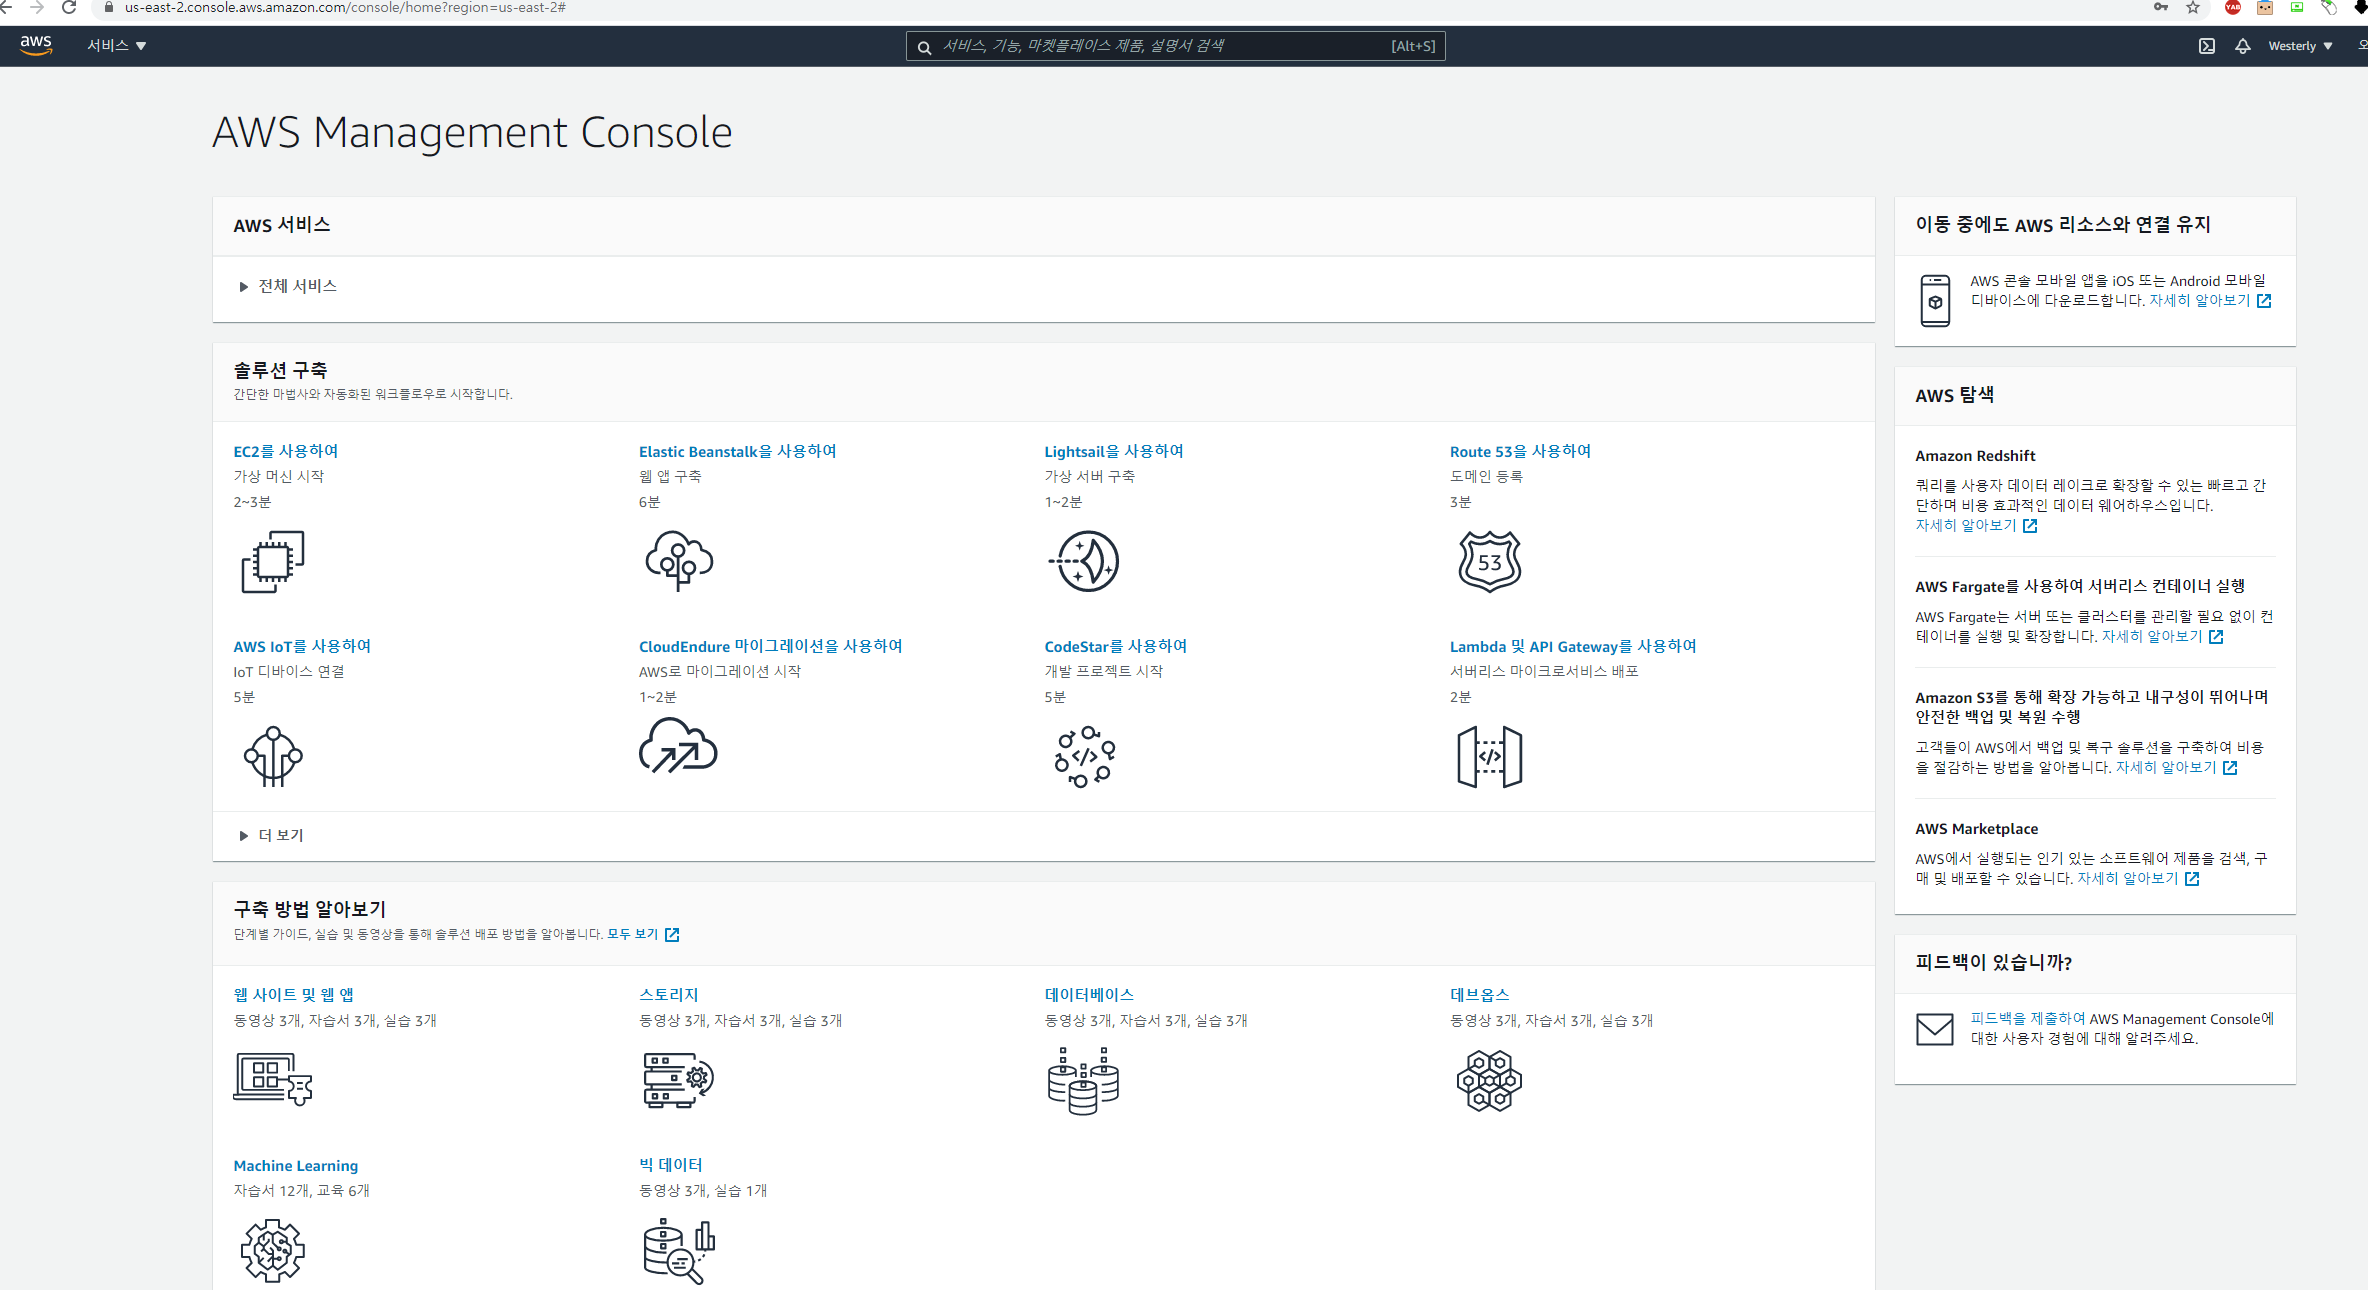Click the storage server gear icon

pyautogui.click(x=678, y=1080)
